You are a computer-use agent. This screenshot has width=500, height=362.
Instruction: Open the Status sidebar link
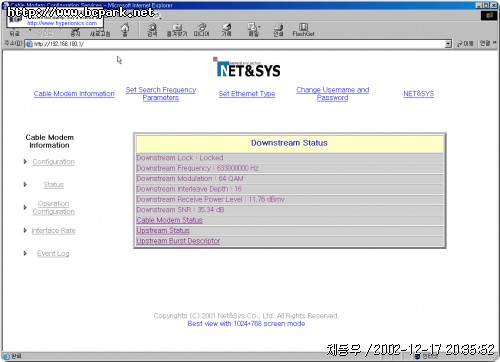click(x=53, y=185)
